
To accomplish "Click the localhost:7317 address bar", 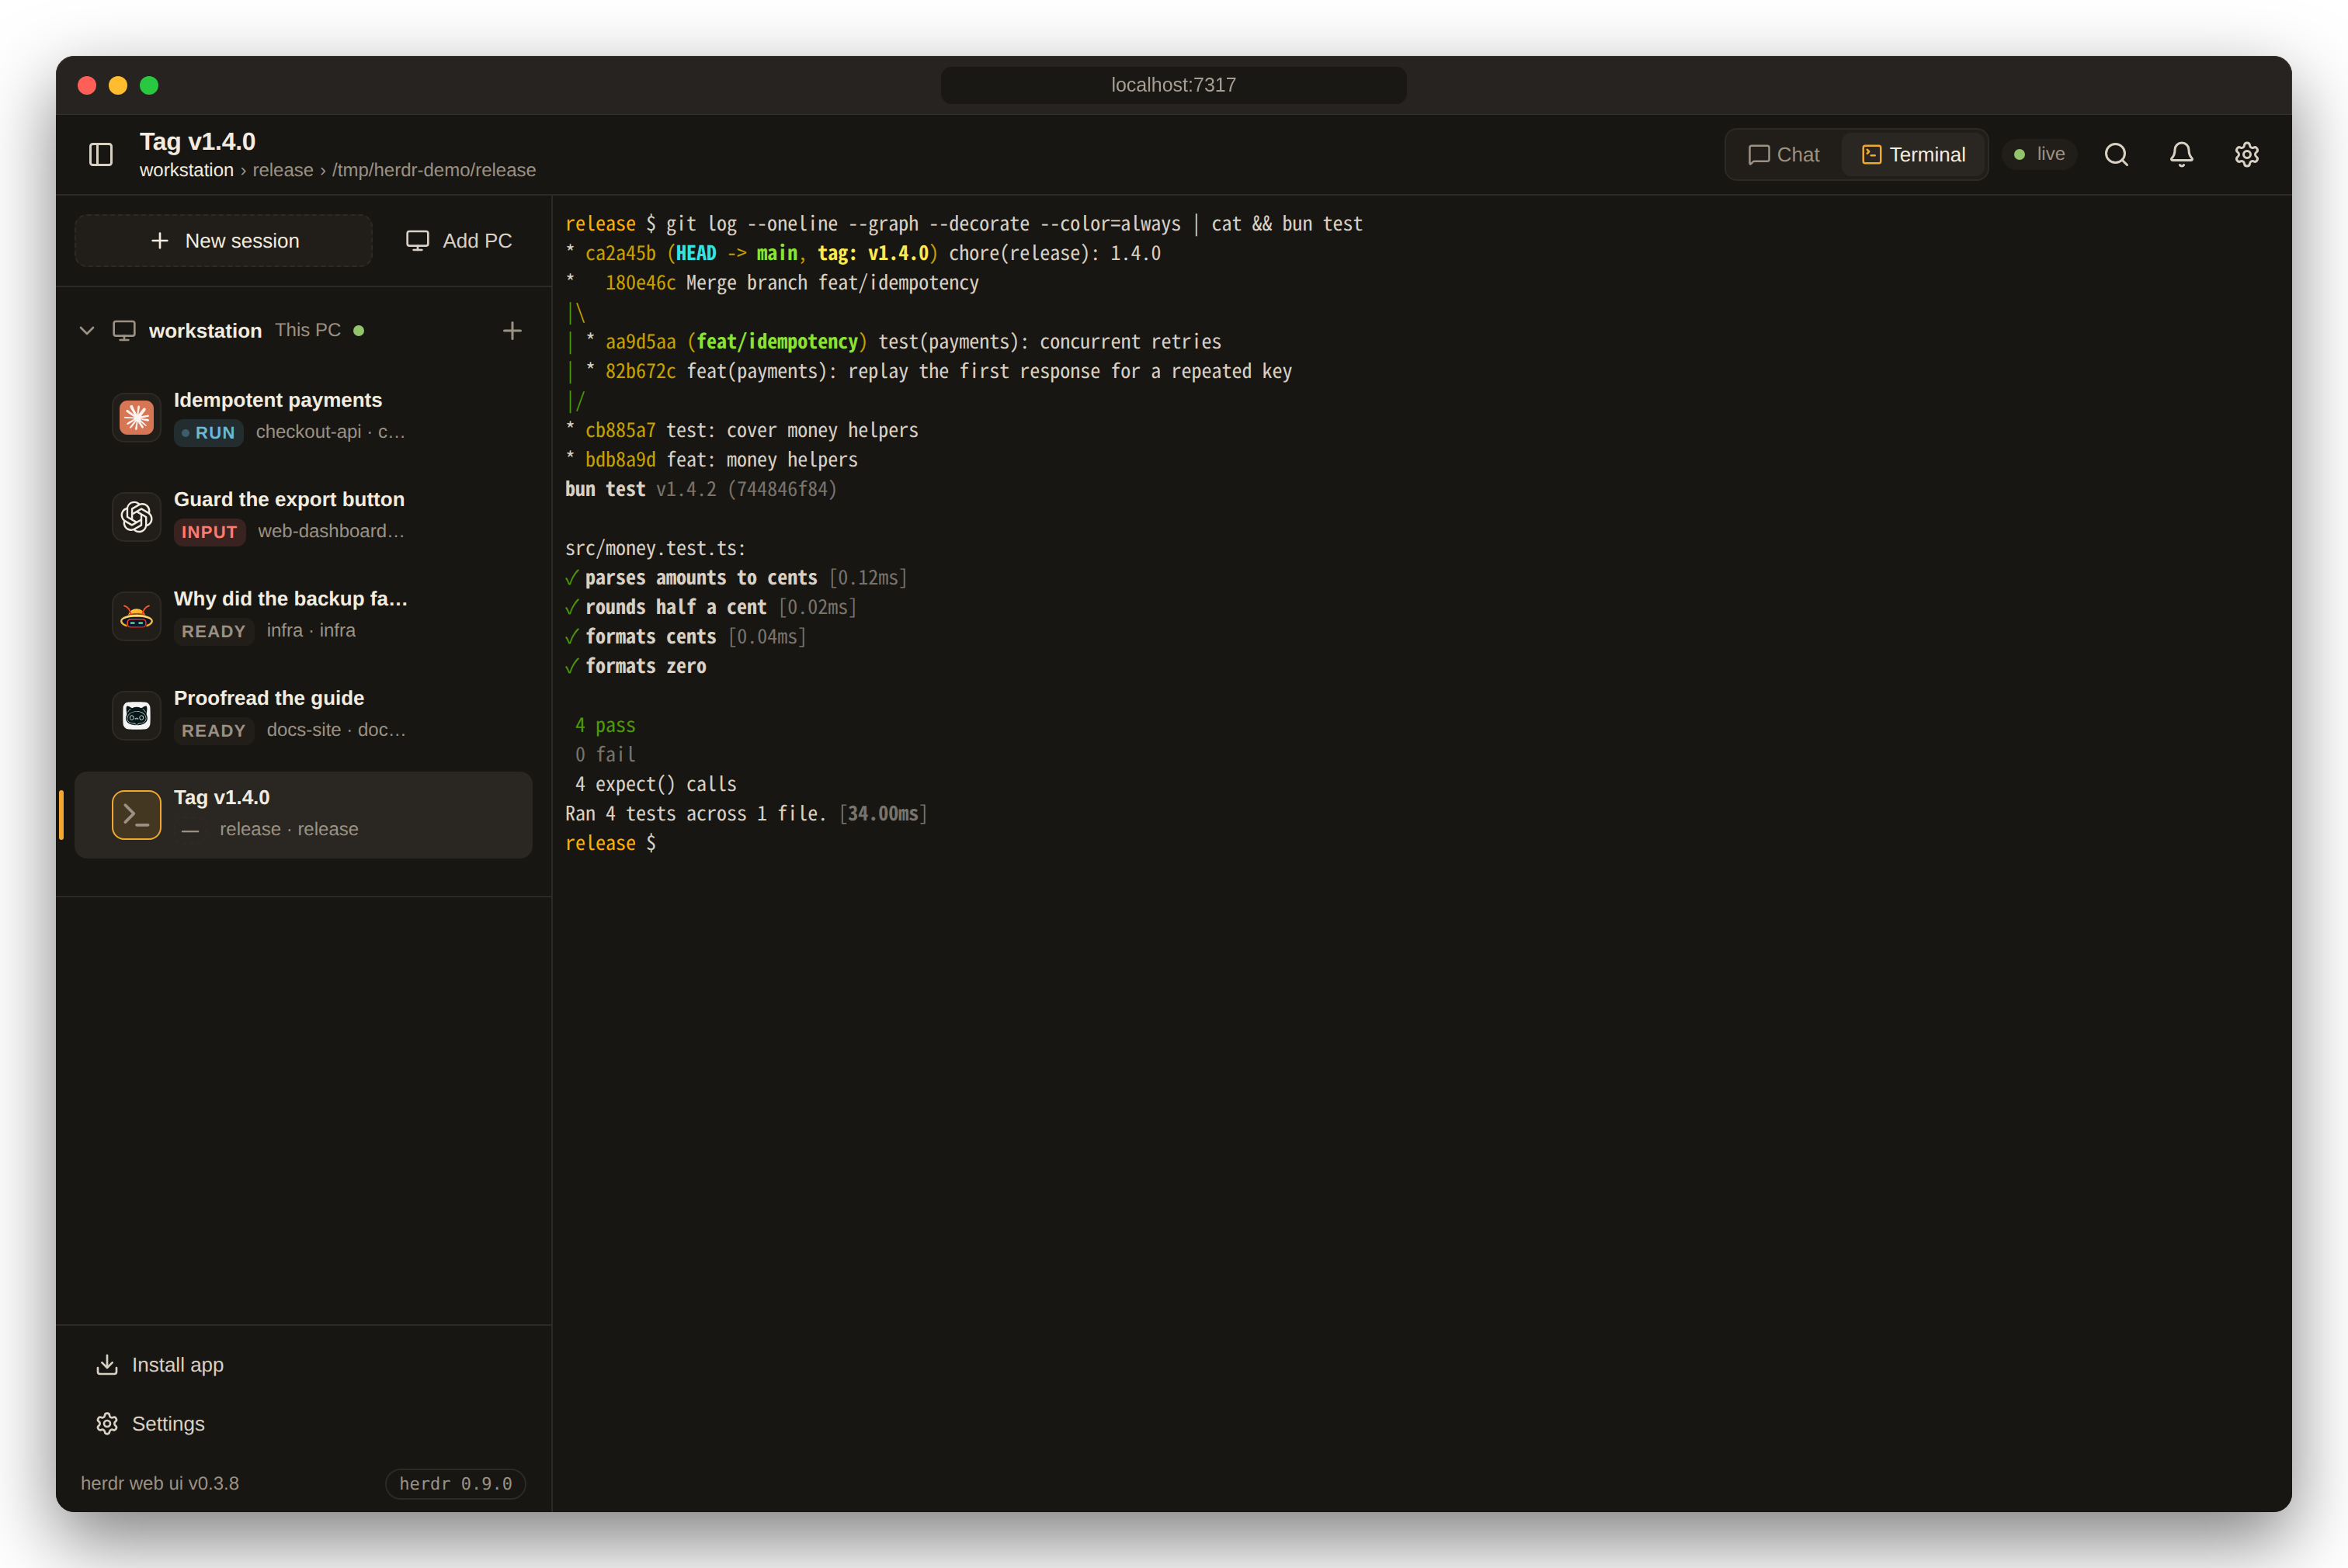I will click(x=1173, y=85).
